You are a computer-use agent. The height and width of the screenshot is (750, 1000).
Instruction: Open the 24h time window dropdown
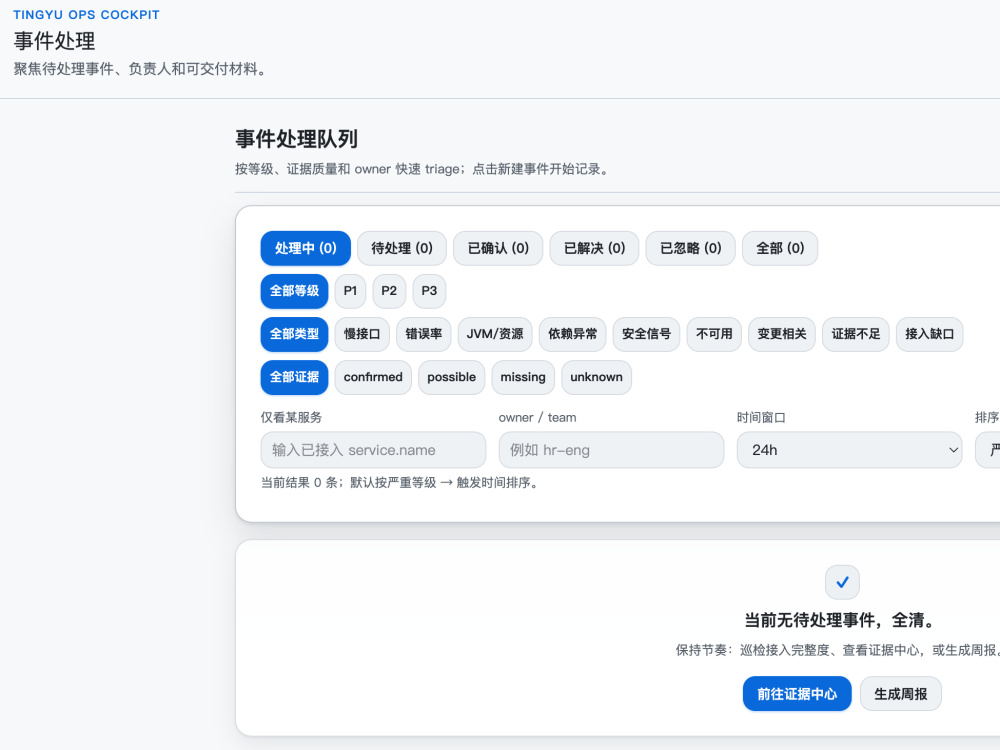[849, 450]
